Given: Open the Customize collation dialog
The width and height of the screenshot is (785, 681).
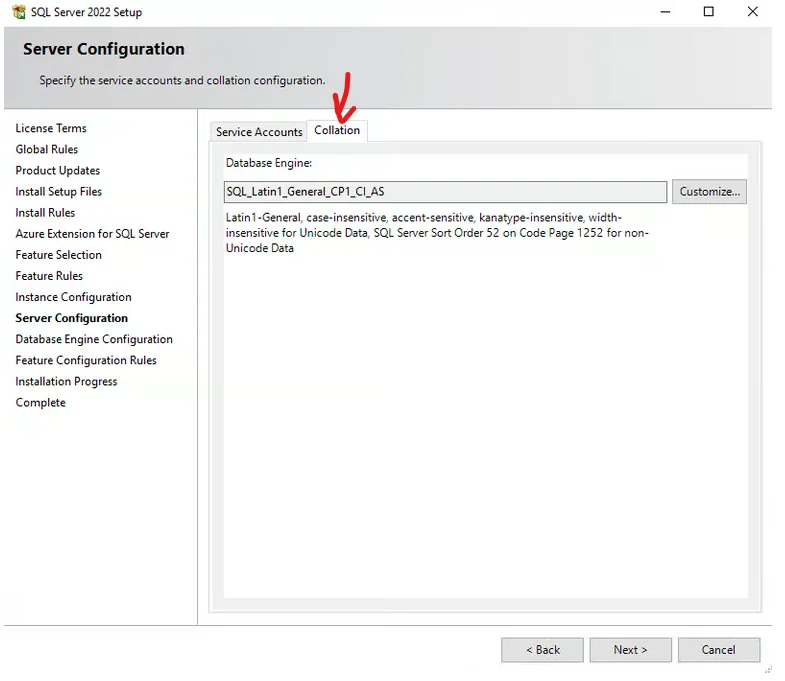Looking at the screenshot, I should coord(709,192).
